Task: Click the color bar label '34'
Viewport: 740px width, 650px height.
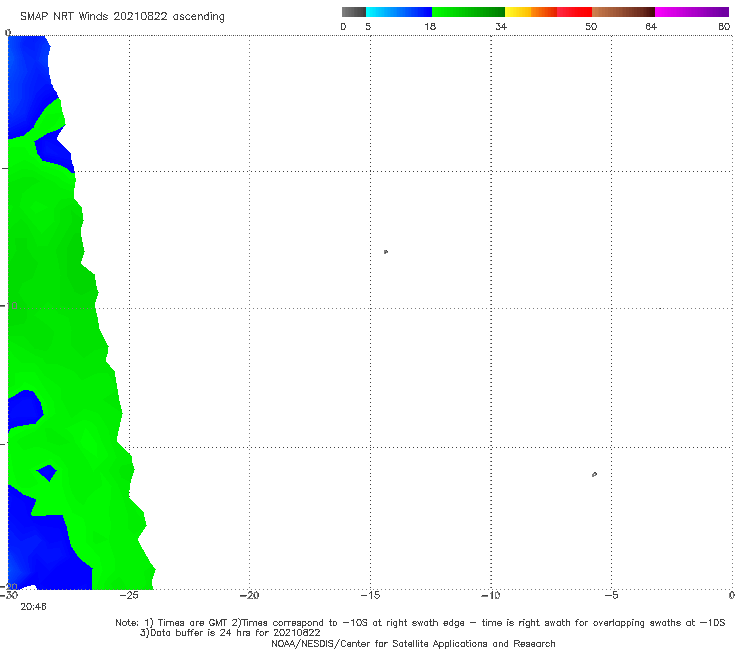Action: (x=501, y=26)
